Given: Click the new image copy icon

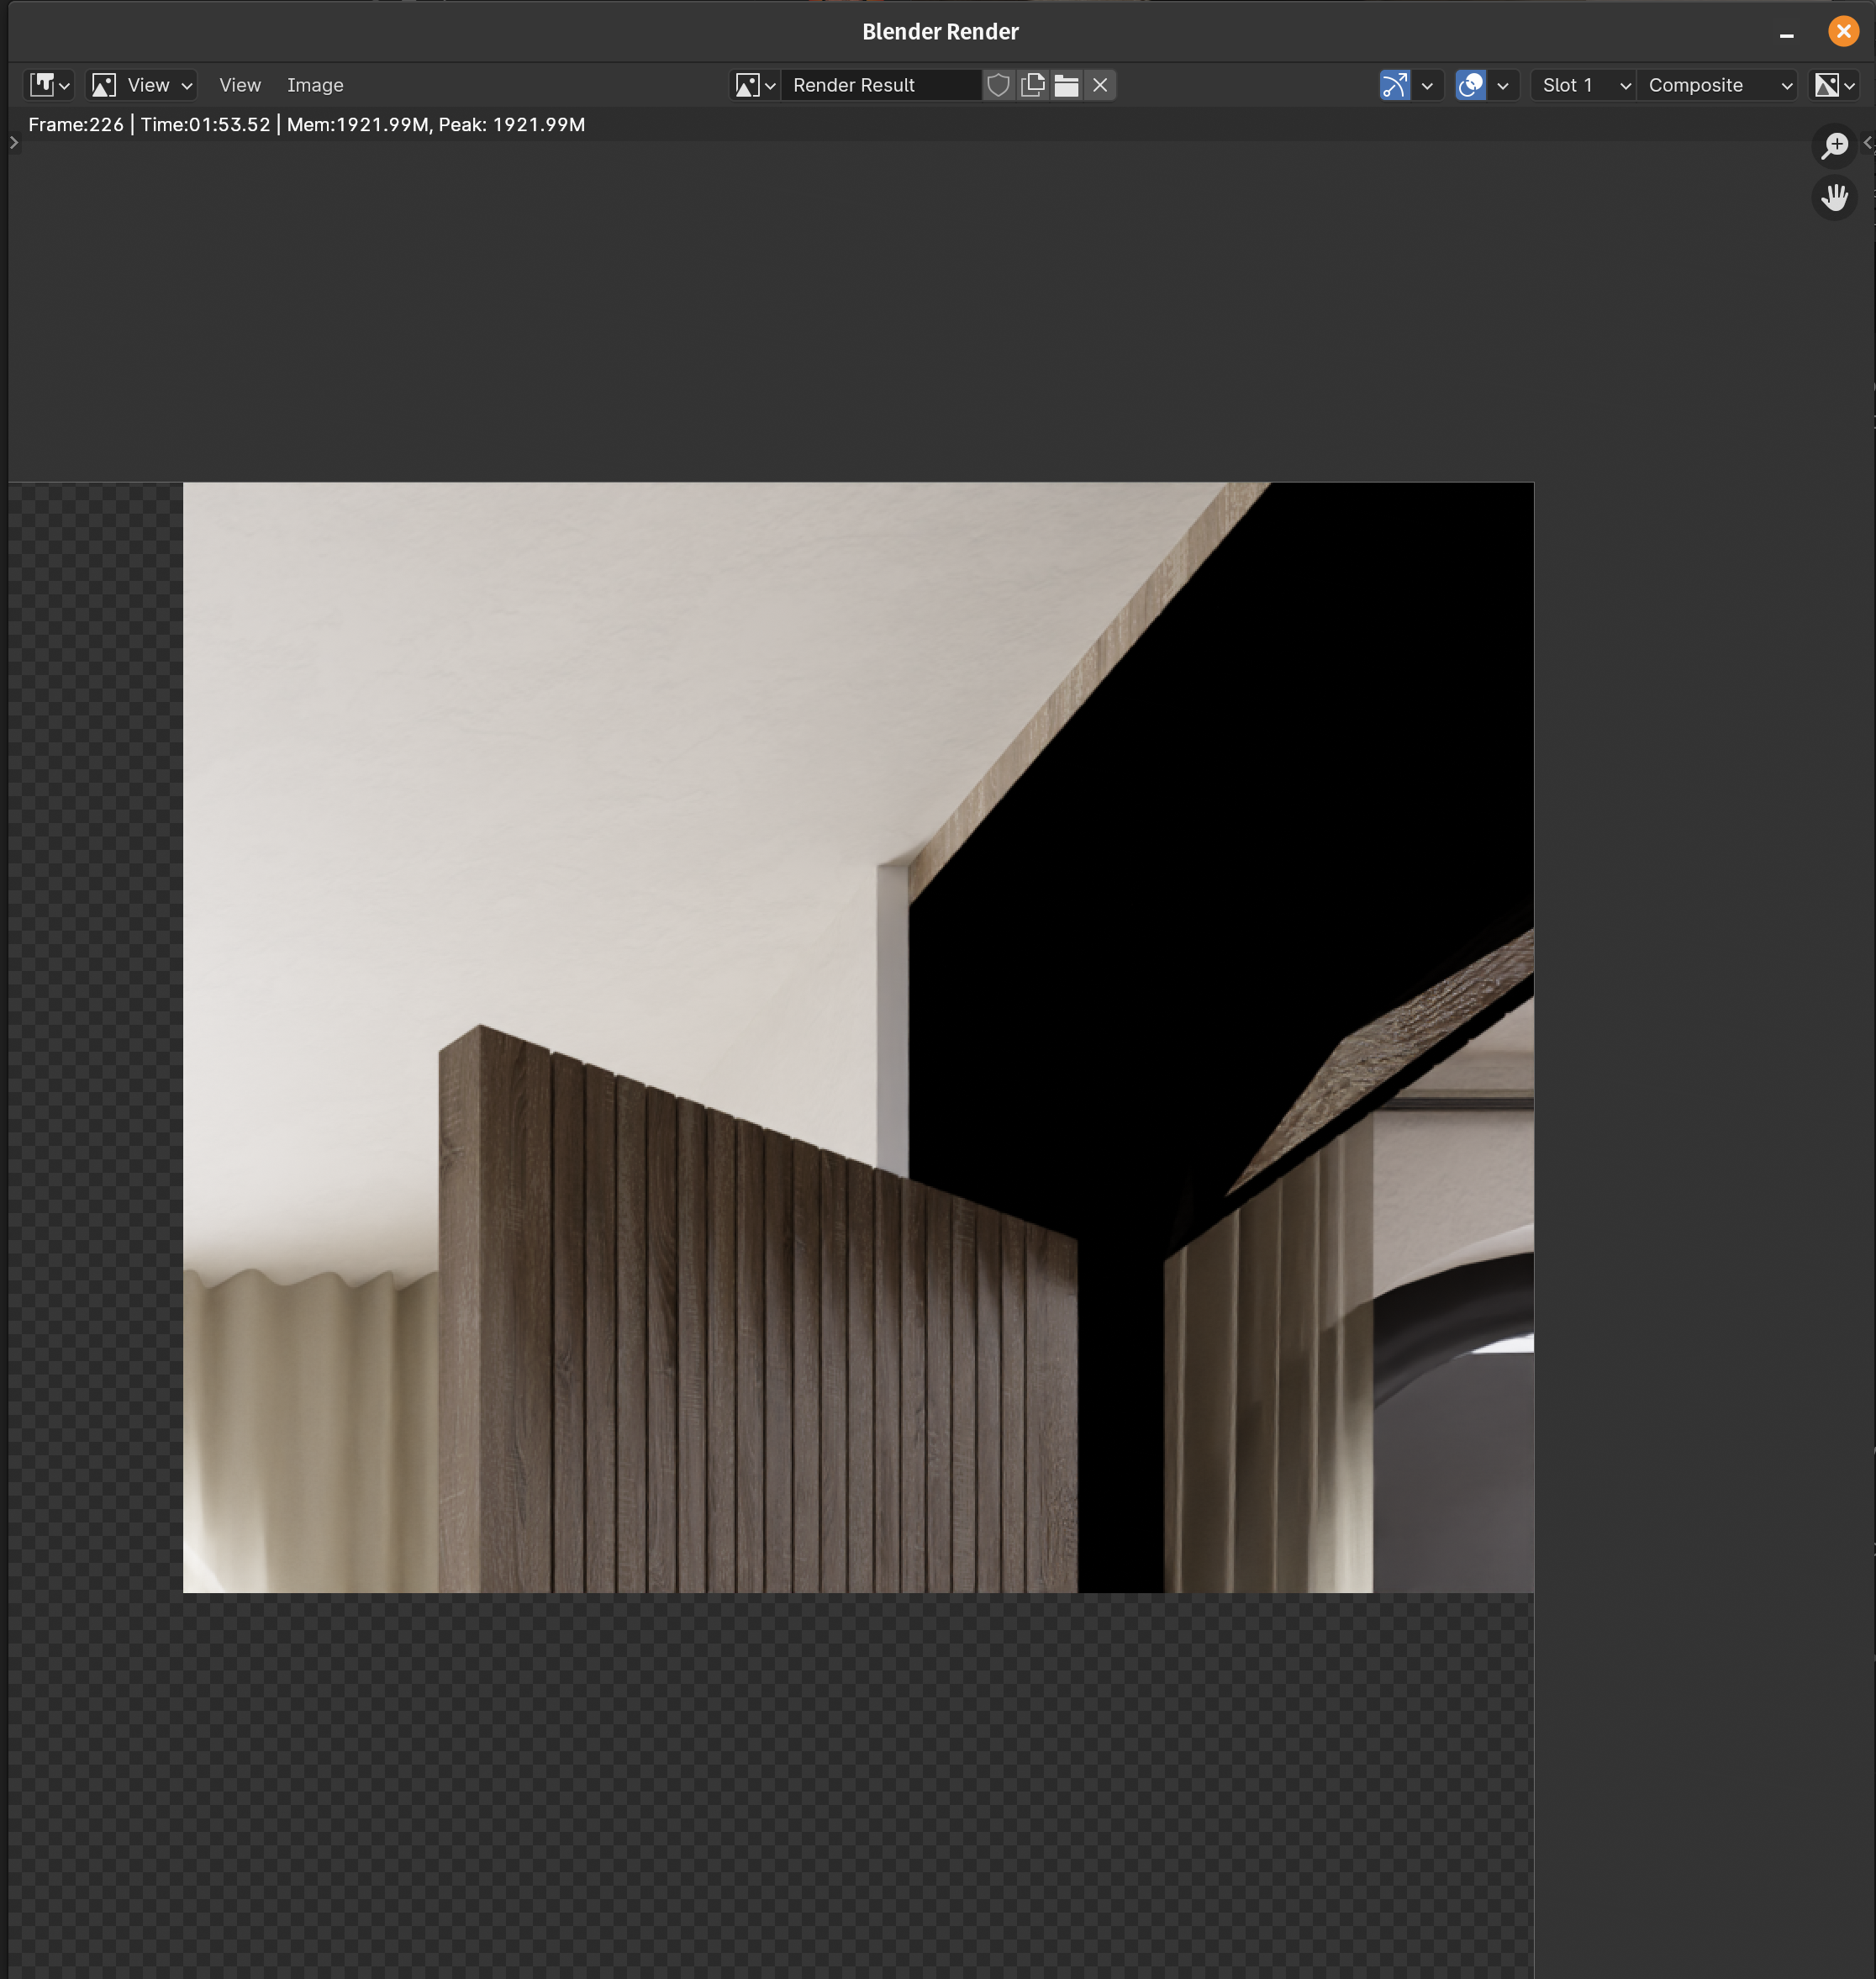Looking at the screenshot, I should pos(1033,85).
